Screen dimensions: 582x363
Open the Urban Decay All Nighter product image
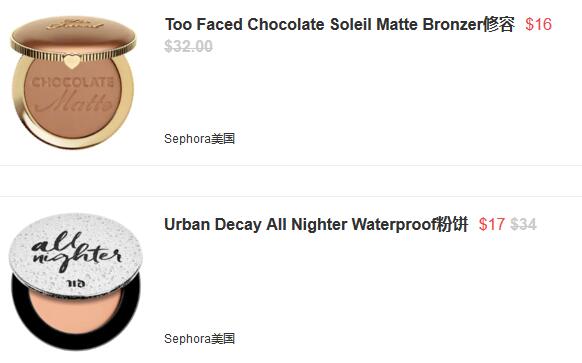click(75, 281)
